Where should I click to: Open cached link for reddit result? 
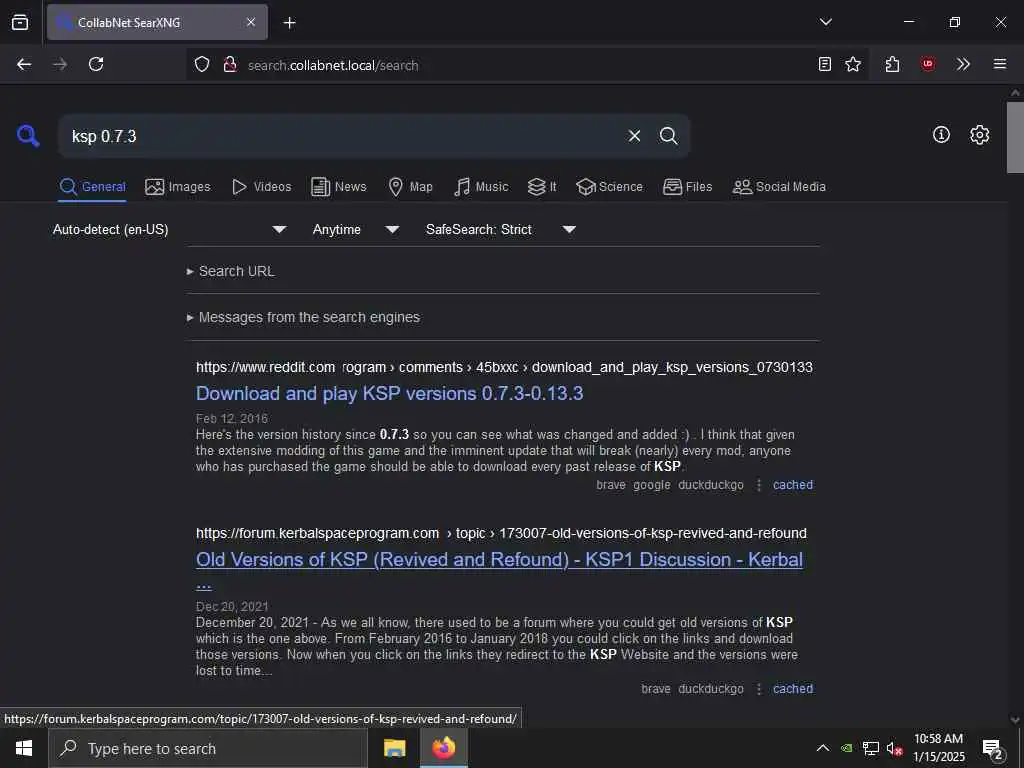point(793,485)
